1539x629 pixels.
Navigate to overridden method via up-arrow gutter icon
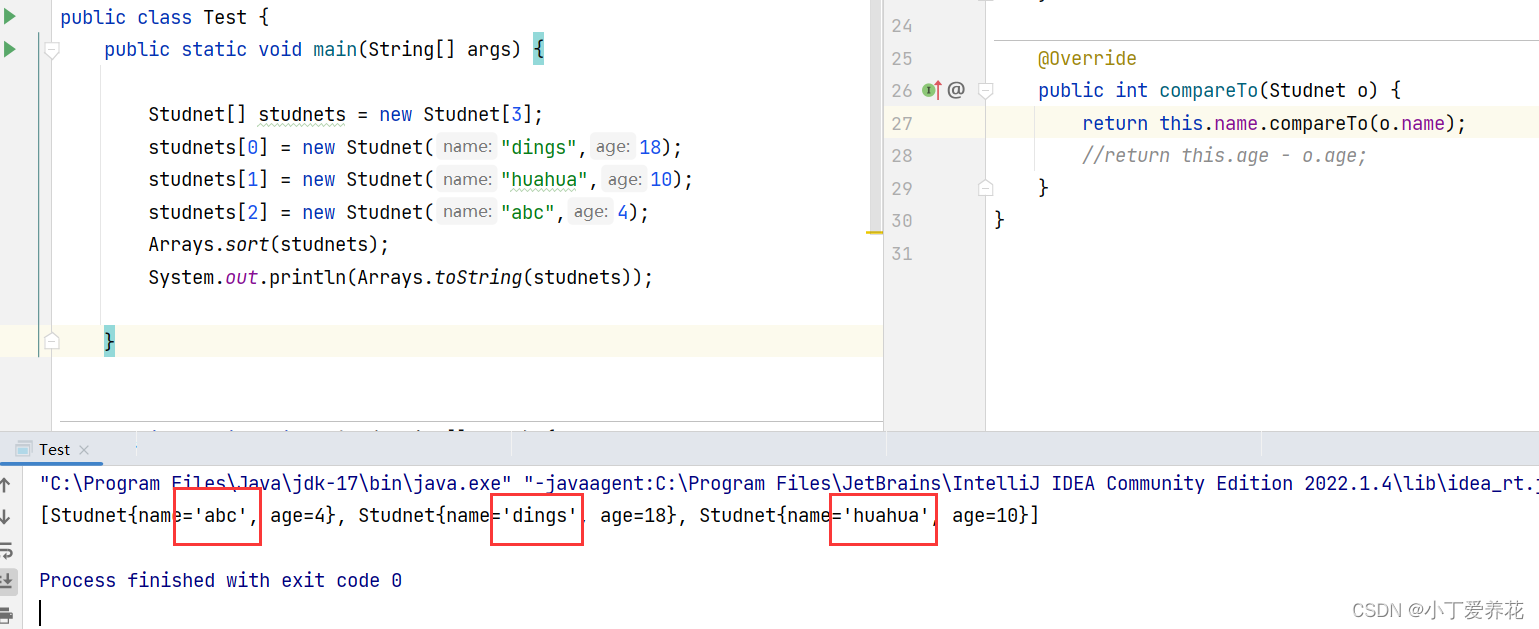click(x=939, y=89)
